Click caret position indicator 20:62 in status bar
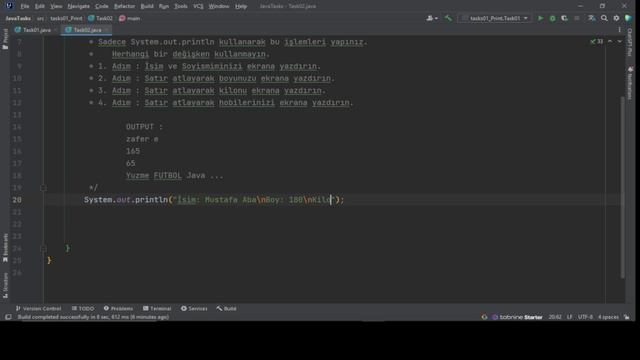This screenshot has width=640, height=360. (x=555, y=317)
